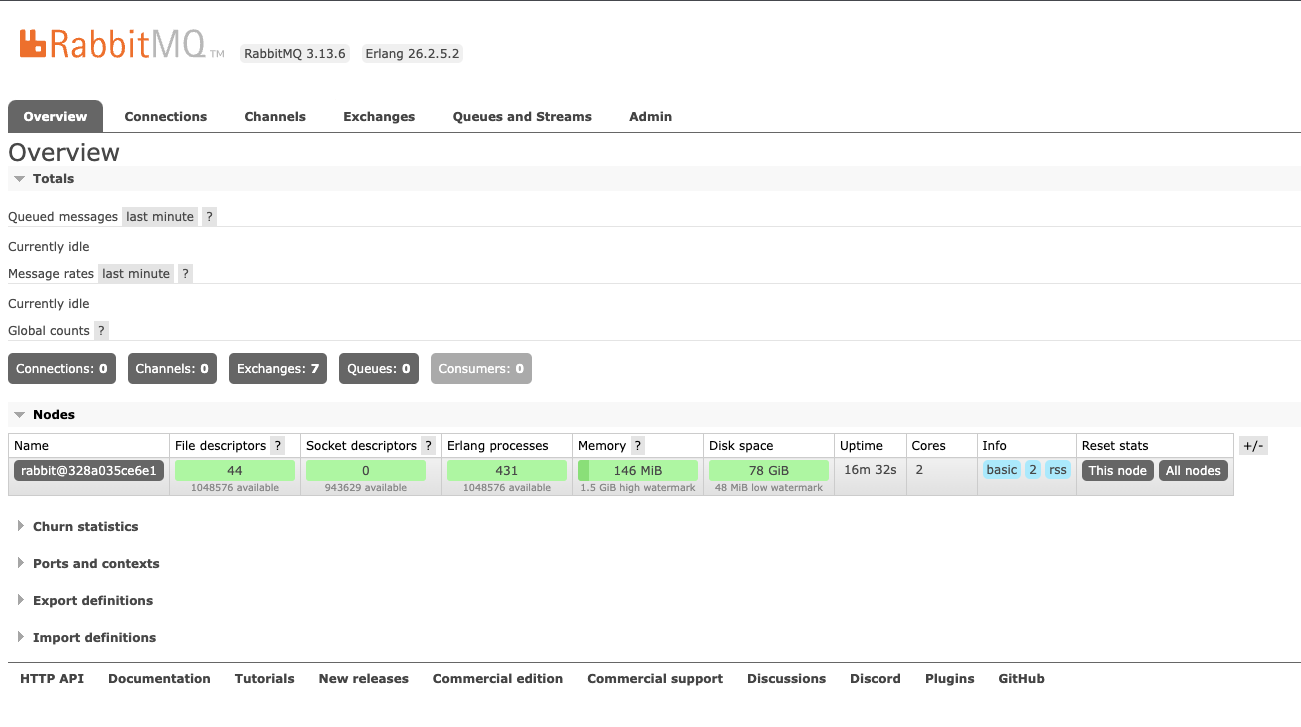Open the Commercial support link
The image size is (1301, 727).
655,679
